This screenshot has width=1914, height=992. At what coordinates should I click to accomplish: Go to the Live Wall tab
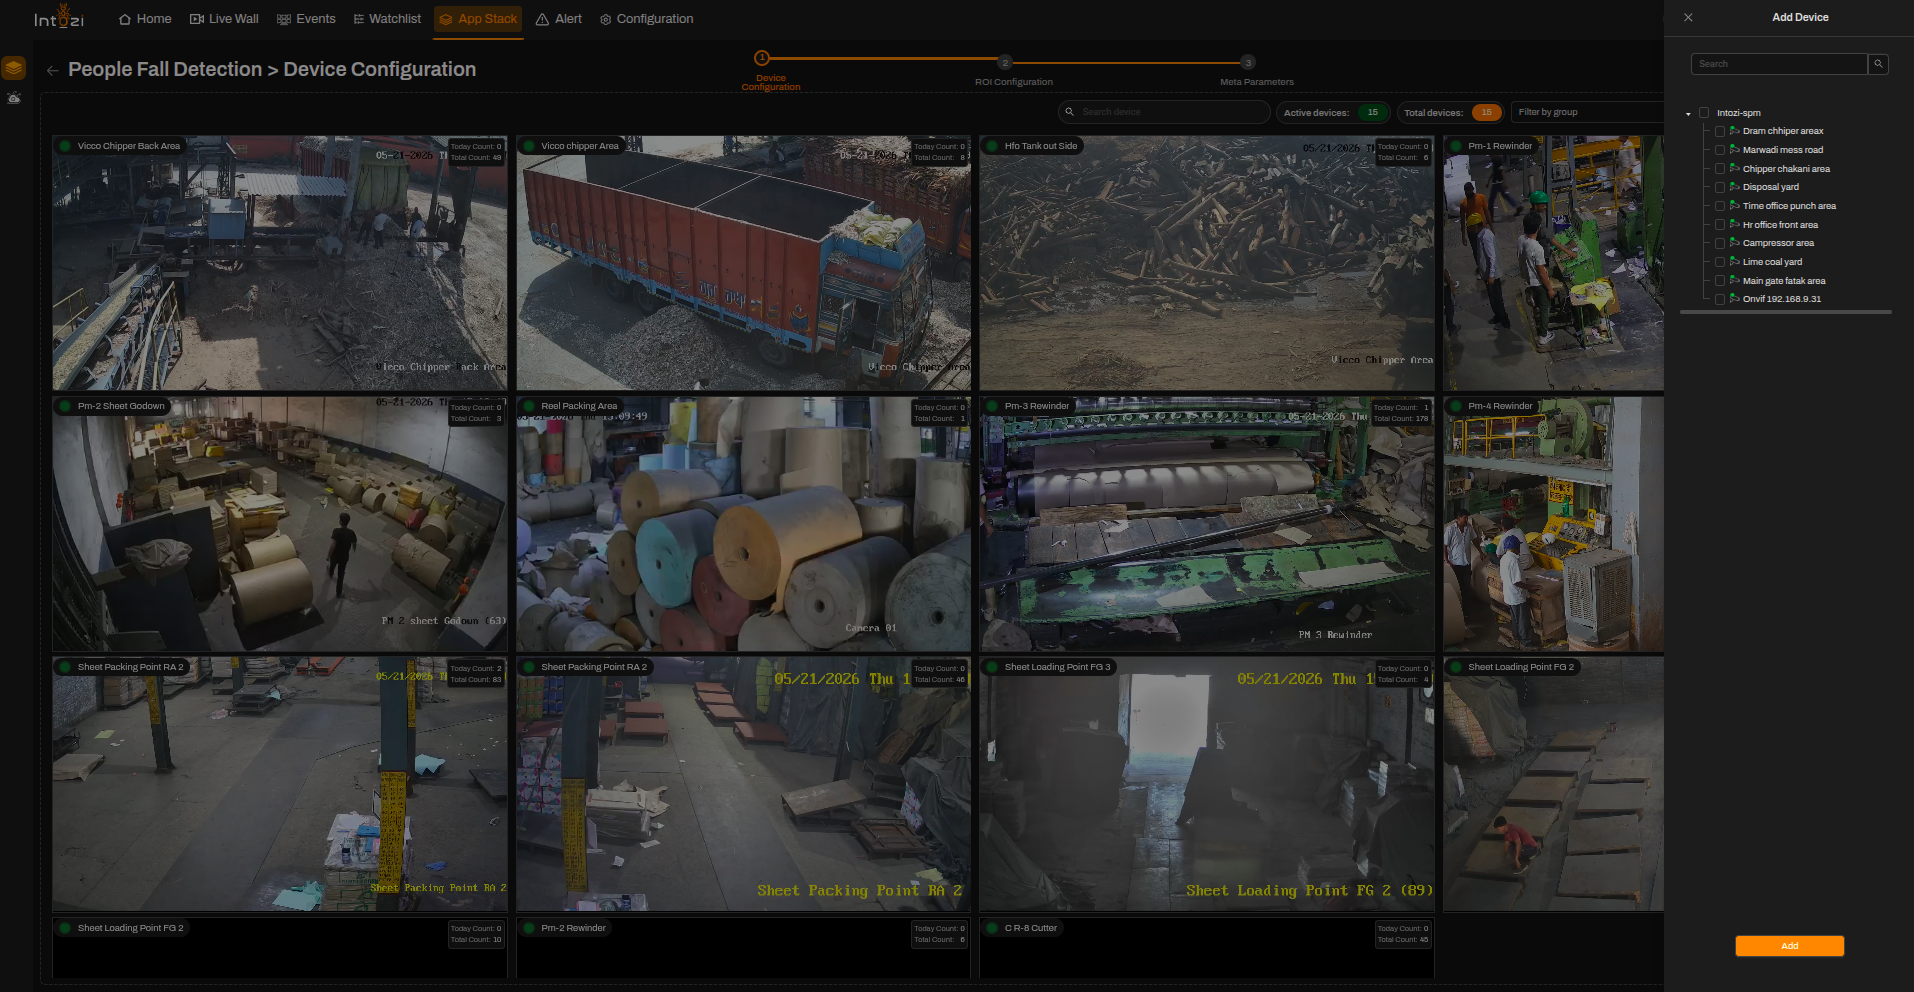(224, 19)
